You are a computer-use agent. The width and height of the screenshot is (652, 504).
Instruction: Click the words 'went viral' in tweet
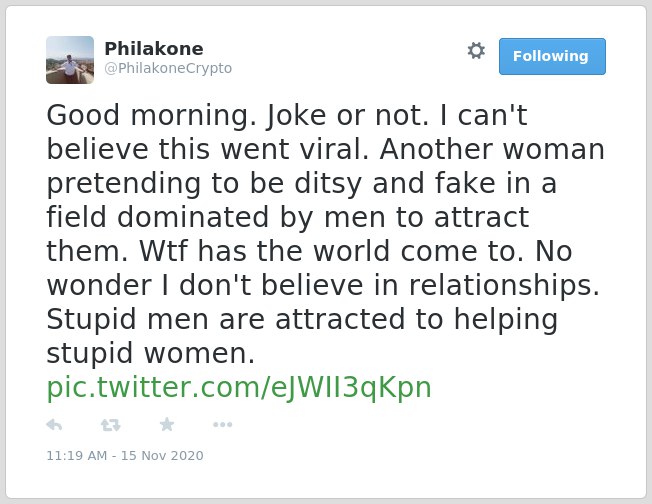(294, 149)
